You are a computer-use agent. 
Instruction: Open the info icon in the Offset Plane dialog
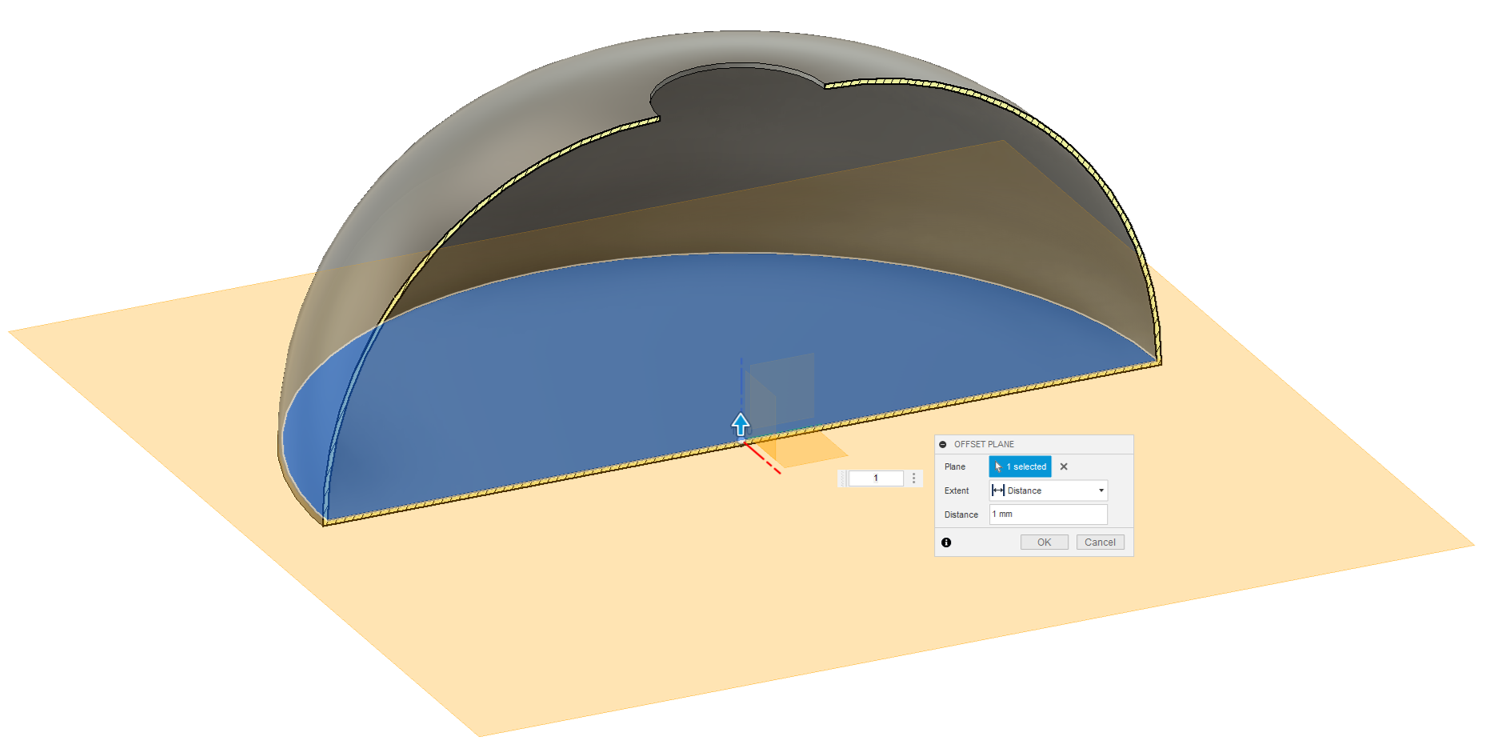946,543
